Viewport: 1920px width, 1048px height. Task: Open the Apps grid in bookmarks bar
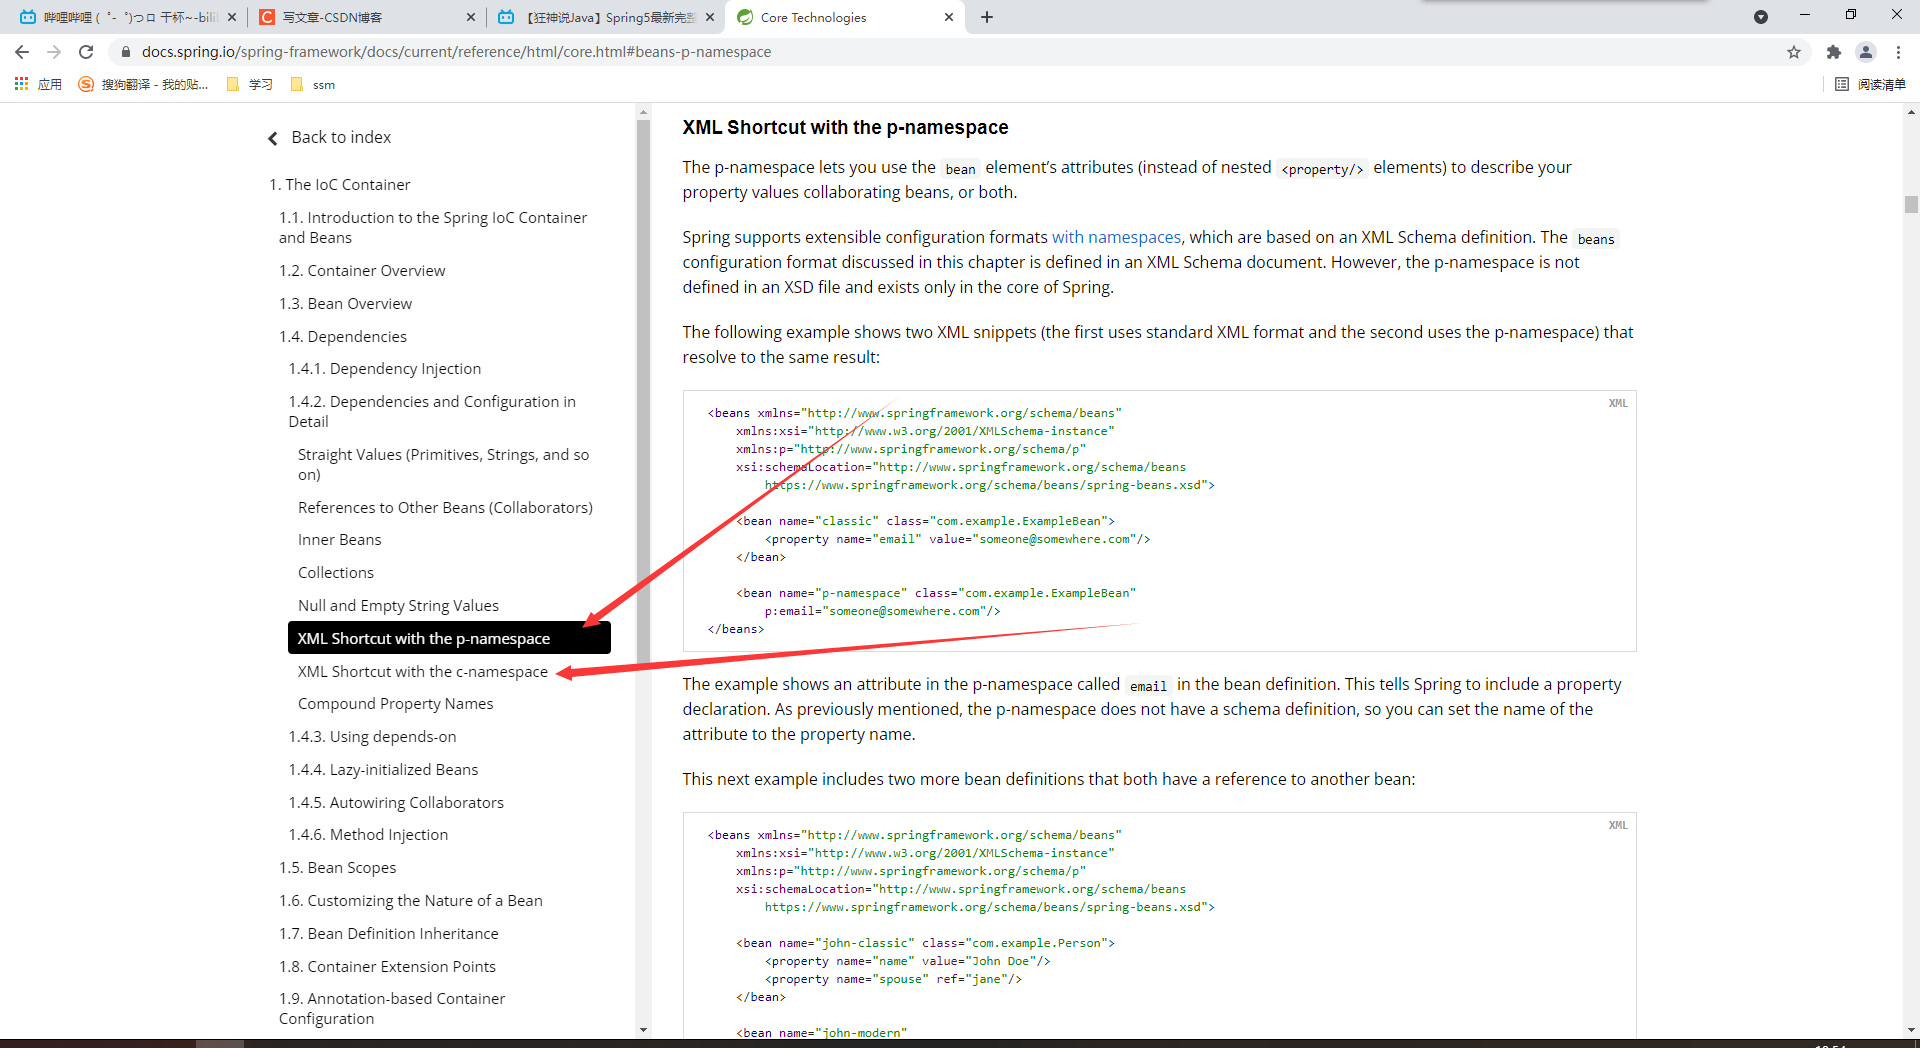coord(38,84)
